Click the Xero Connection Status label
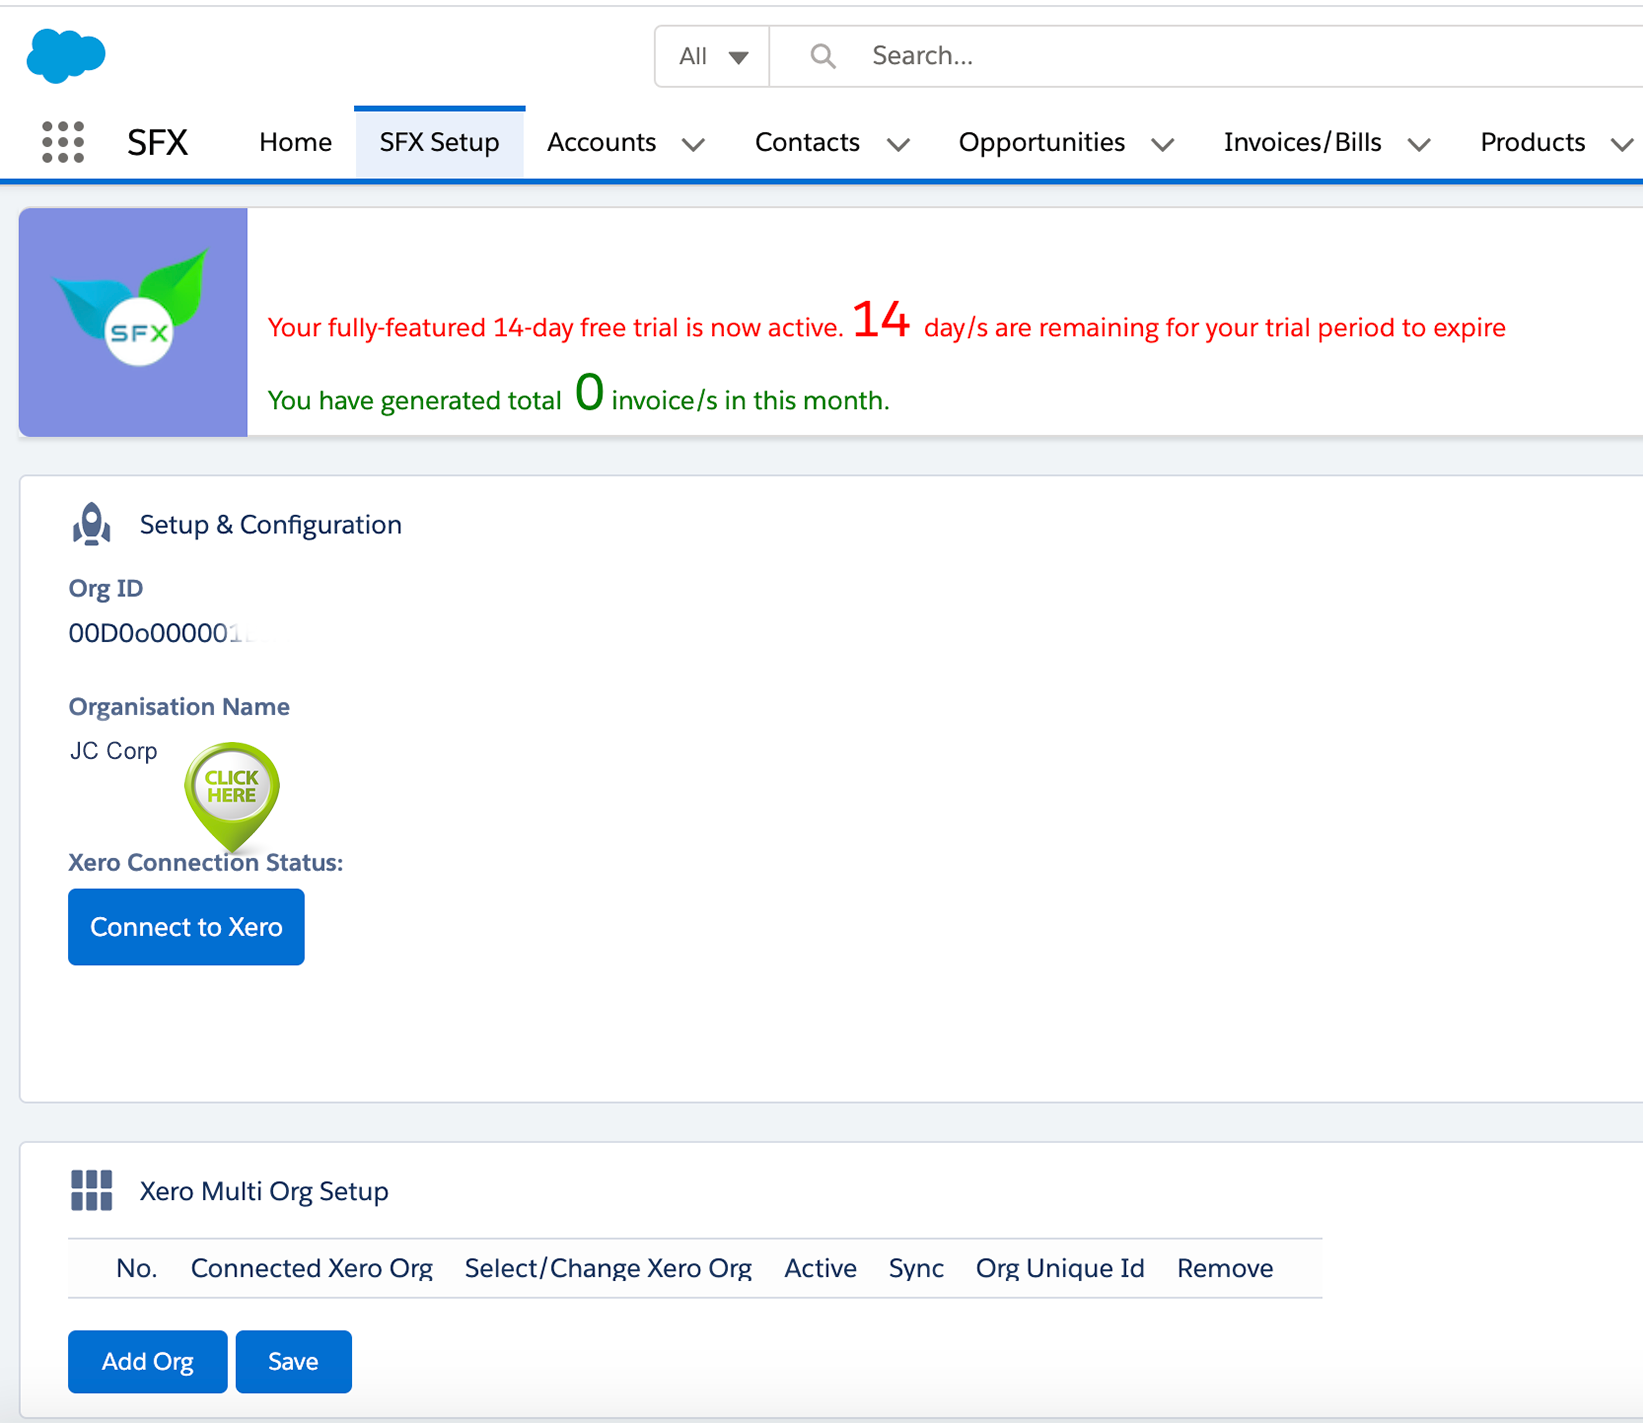Viewport: 1643px width, 1423px height. (x=205, y=862)
